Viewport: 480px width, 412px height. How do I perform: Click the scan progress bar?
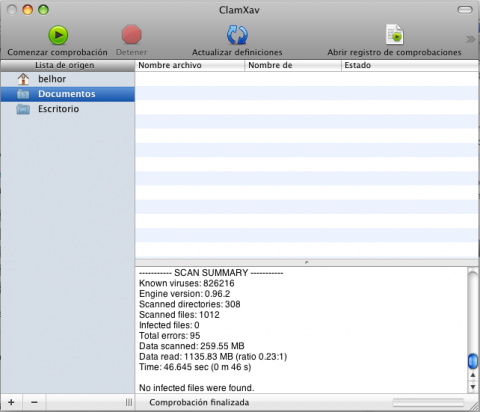[x=428, y=403]
